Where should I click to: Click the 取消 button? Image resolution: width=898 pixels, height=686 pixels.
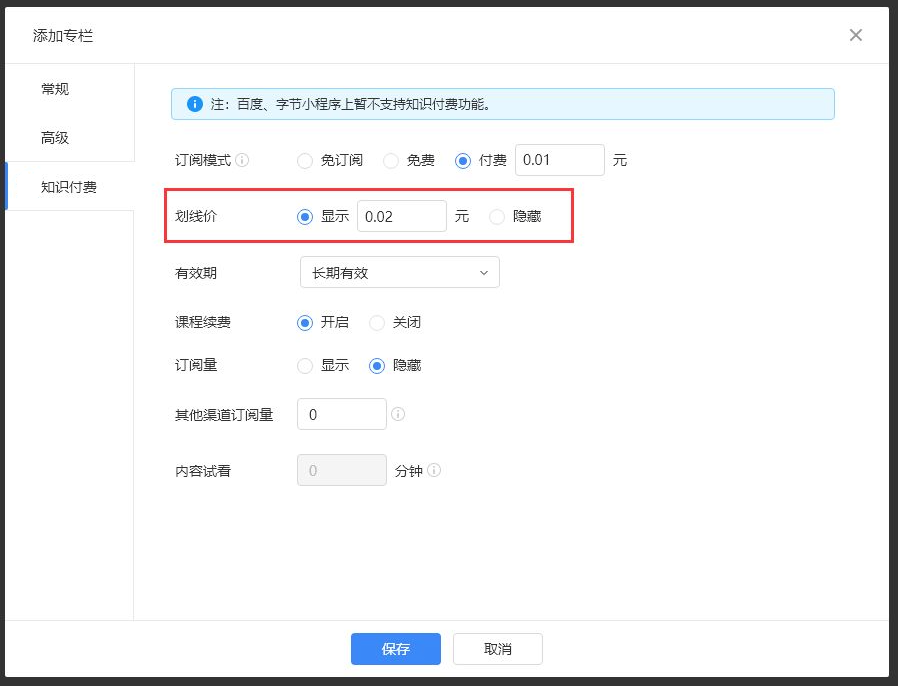click(497, 649)
